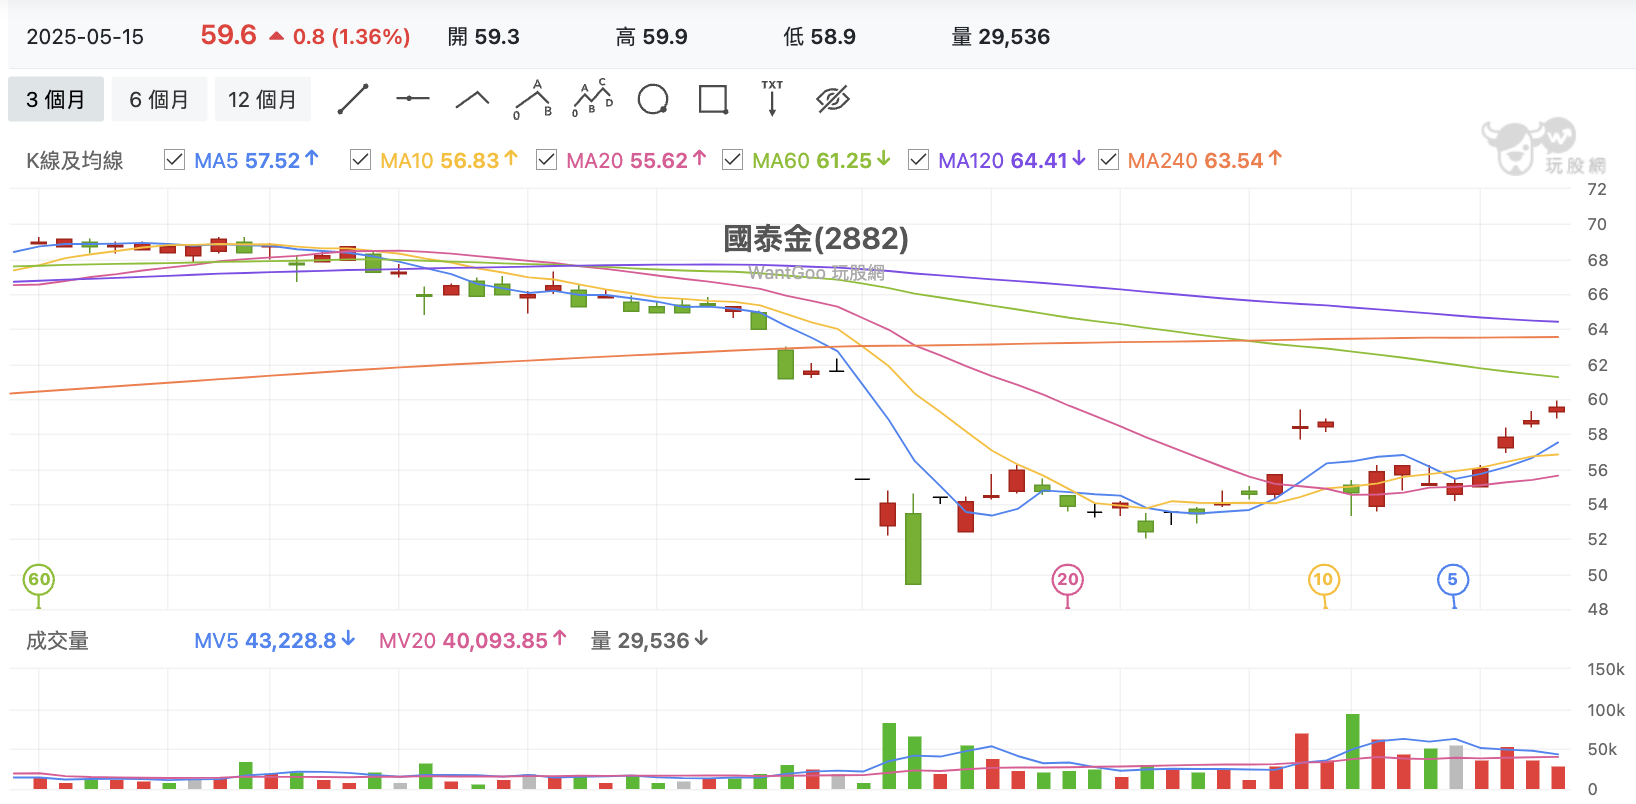Switch to the 12 個月 time range

(x=263, y=100)
